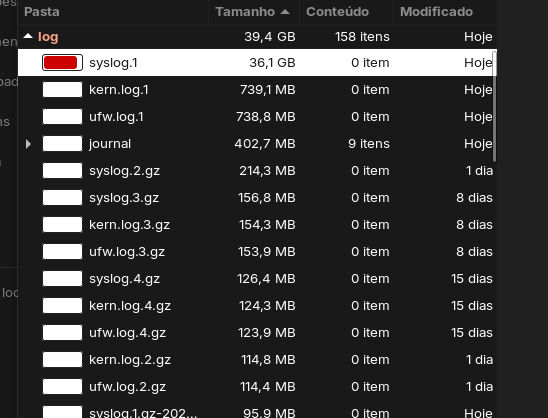Select the syslog.3.gz row
Screen dimensions: 548x418
point(257,197)
